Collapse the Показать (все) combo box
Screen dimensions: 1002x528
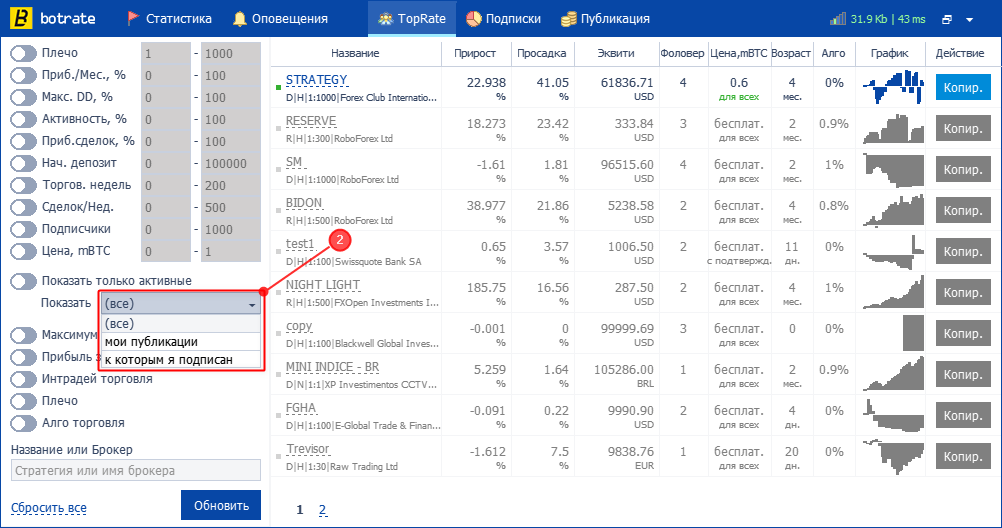coord(181,304)
